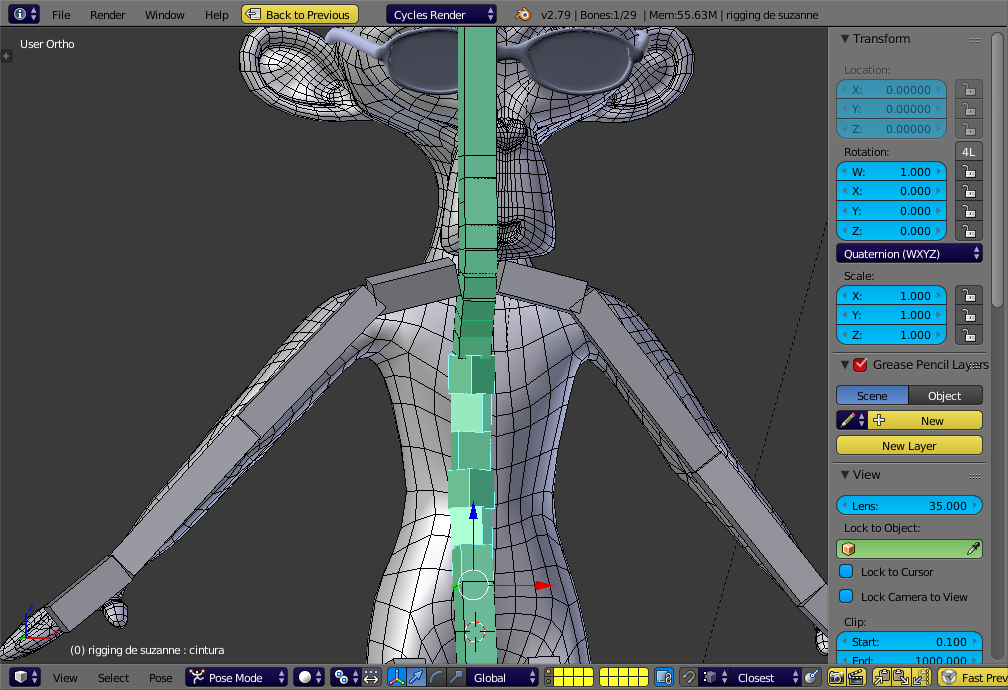Viewport: 1008px width, 690px height.
Task: Click the OpenGL render camera icon
Action: coord(836,677)
